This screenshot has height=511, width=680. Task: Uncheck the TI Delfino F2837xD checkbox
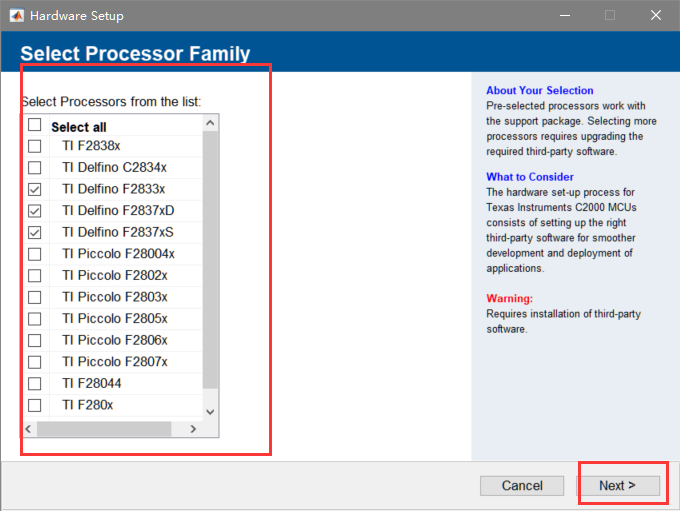(35, 211)
